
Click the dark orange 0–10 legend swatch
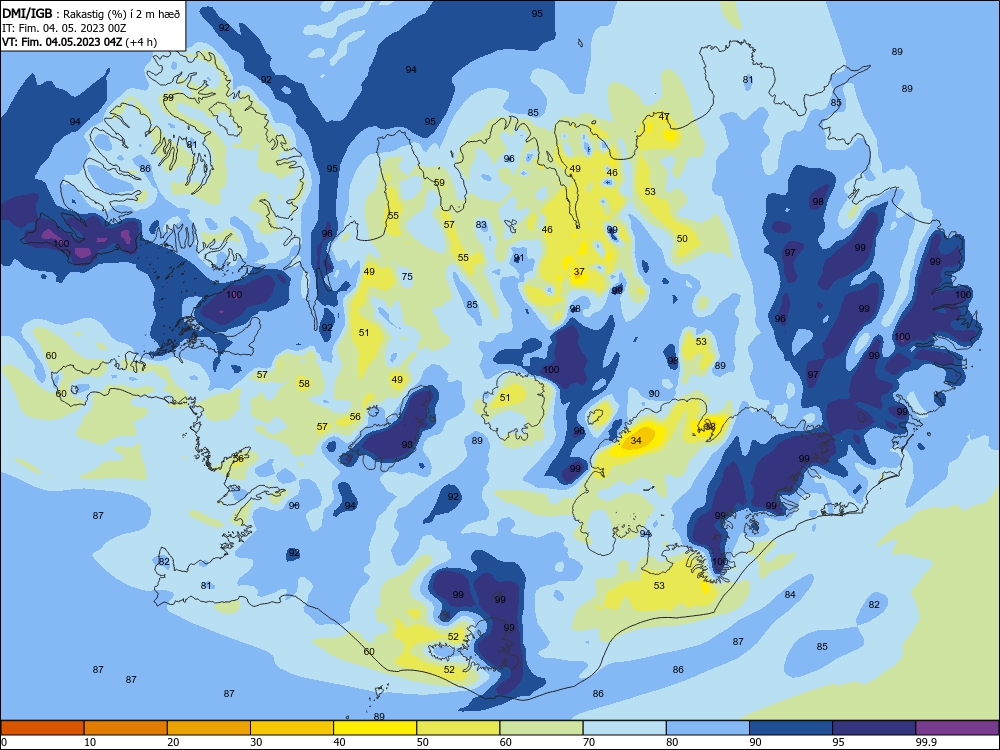click(42, 728)
